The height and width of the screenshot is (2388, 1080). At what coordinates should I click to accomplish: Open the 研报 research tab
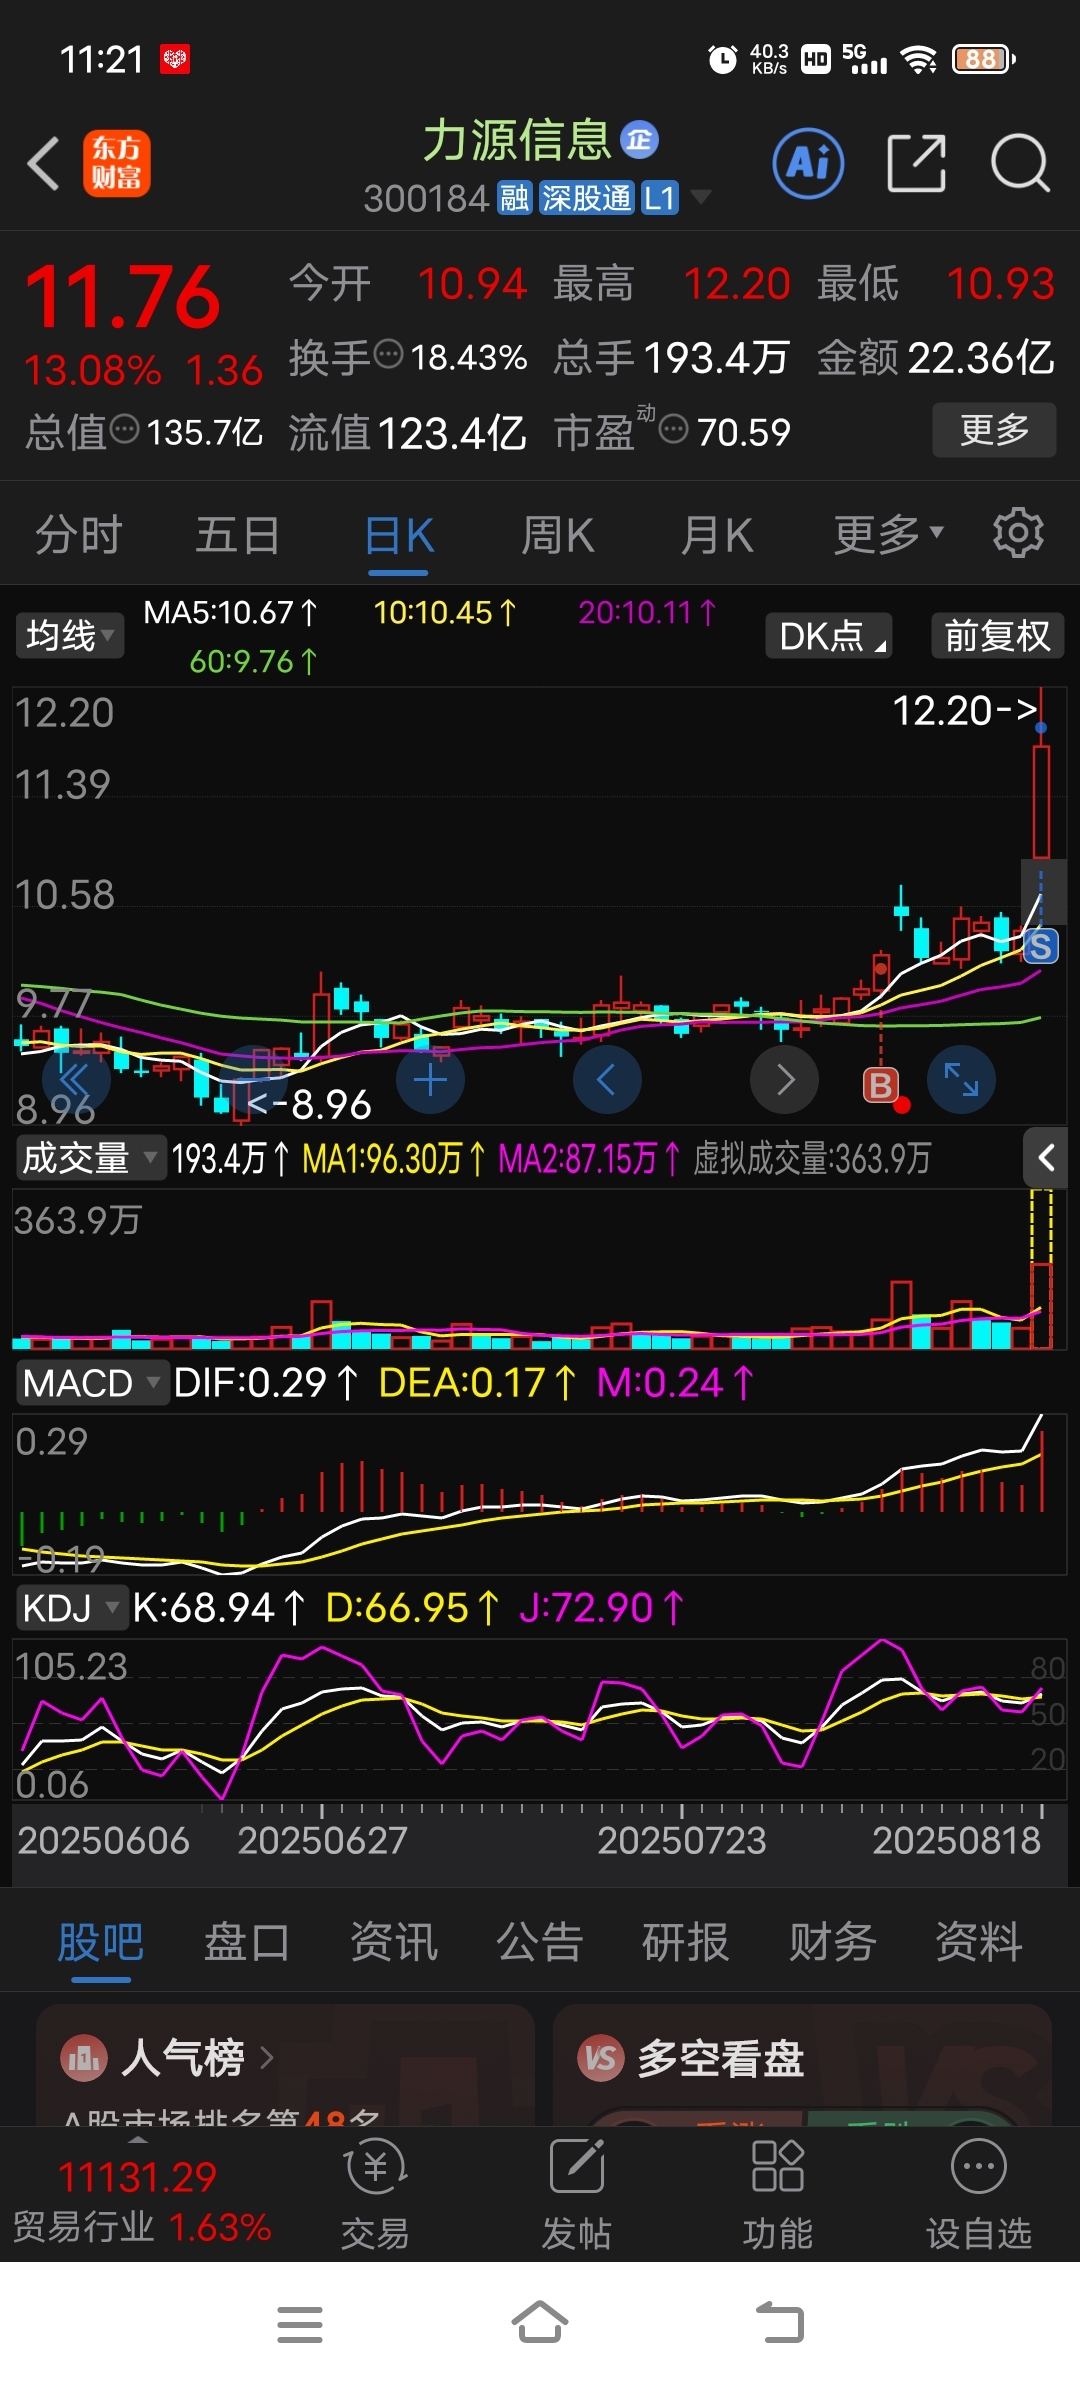(686, 1942)
